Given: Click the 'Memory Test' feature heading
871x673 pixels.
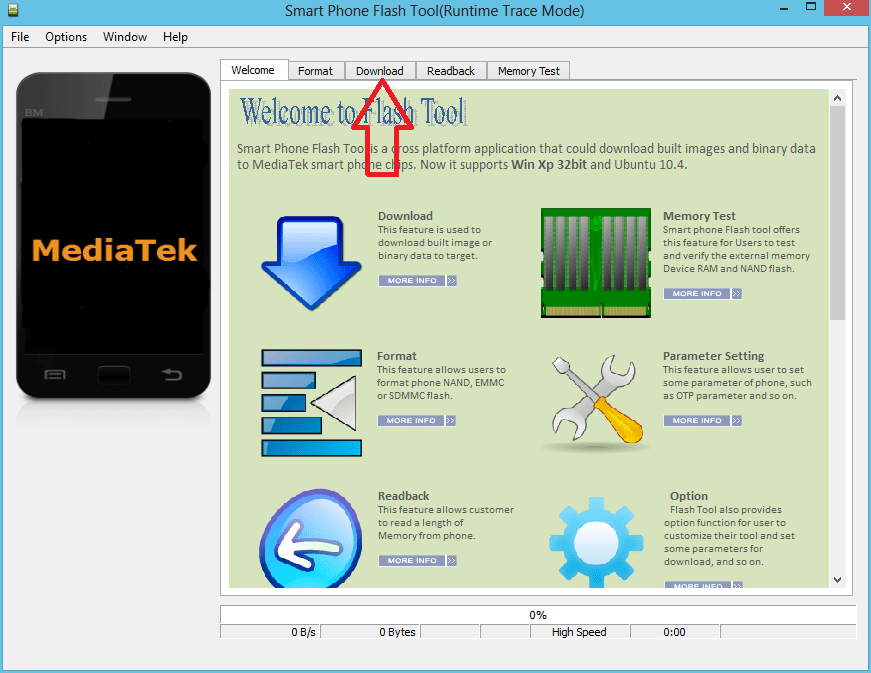Looking at the screenshot, I should point(699,216).
